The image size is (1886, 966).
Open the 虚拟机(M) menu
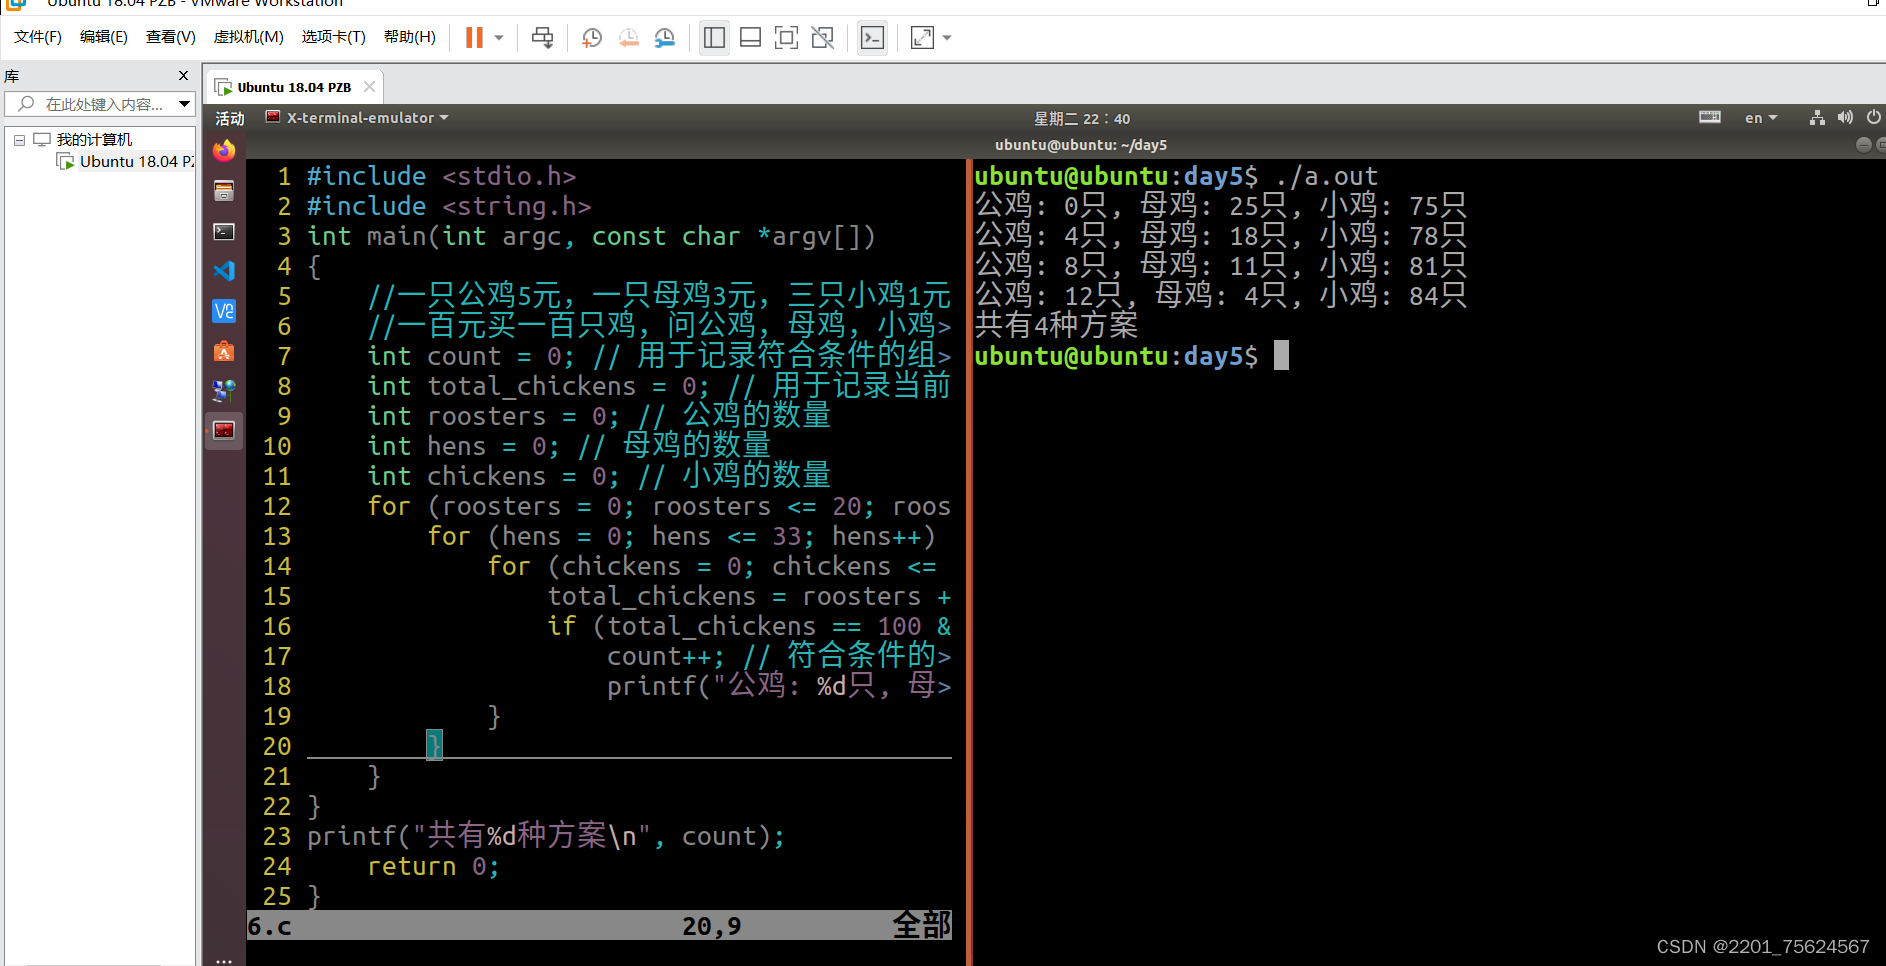click(x=249, y=37)
